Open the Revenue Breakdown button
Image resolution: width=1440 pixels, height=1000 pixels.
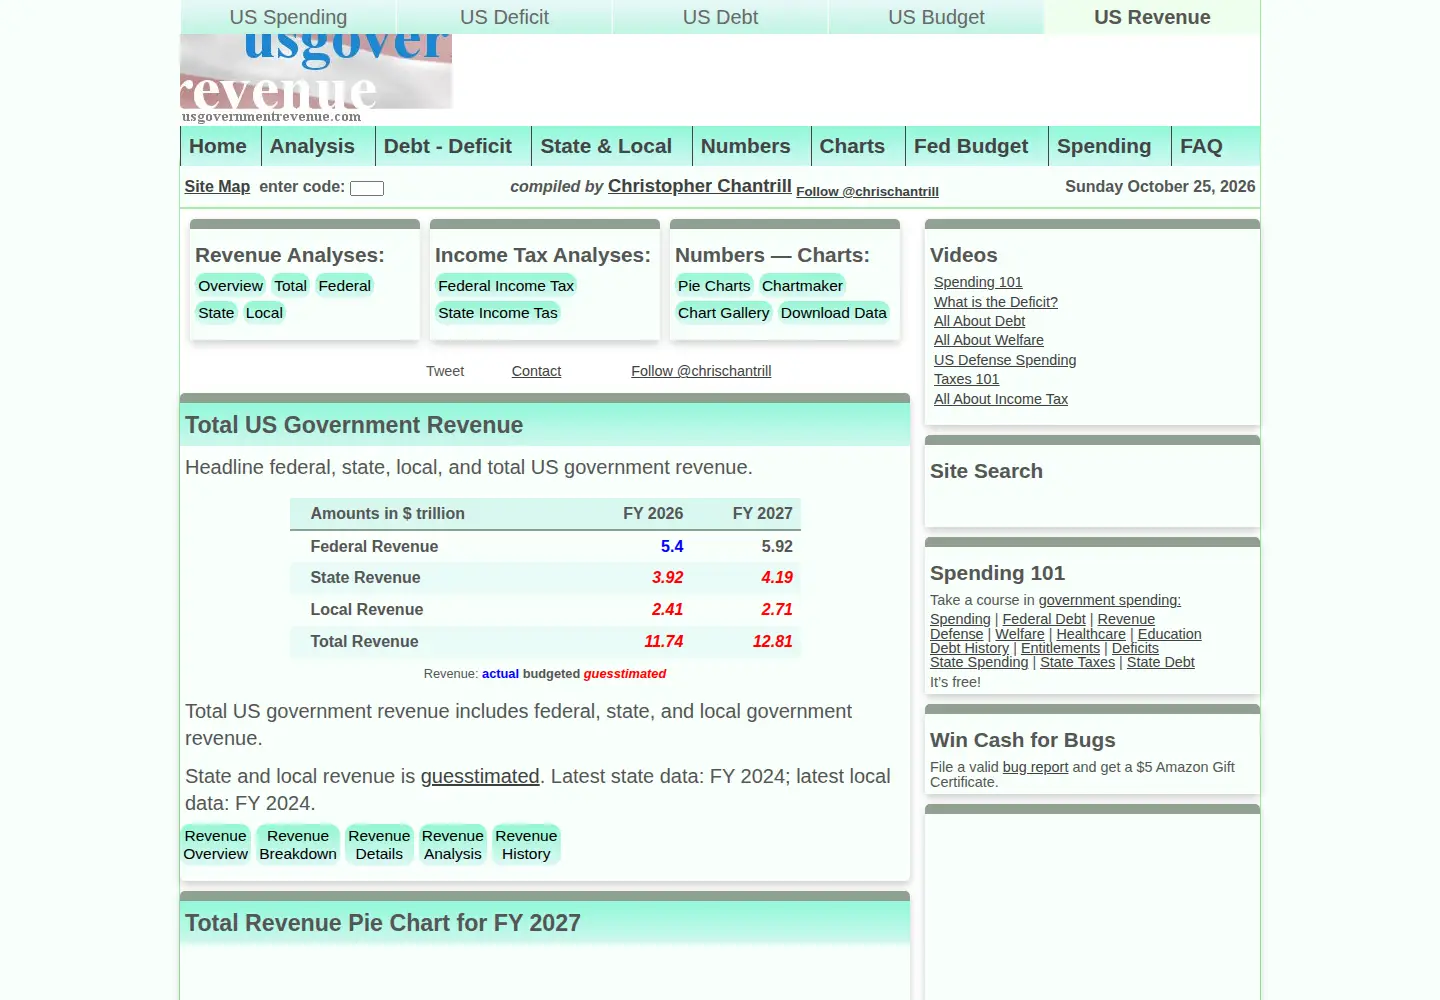[298, 845]
